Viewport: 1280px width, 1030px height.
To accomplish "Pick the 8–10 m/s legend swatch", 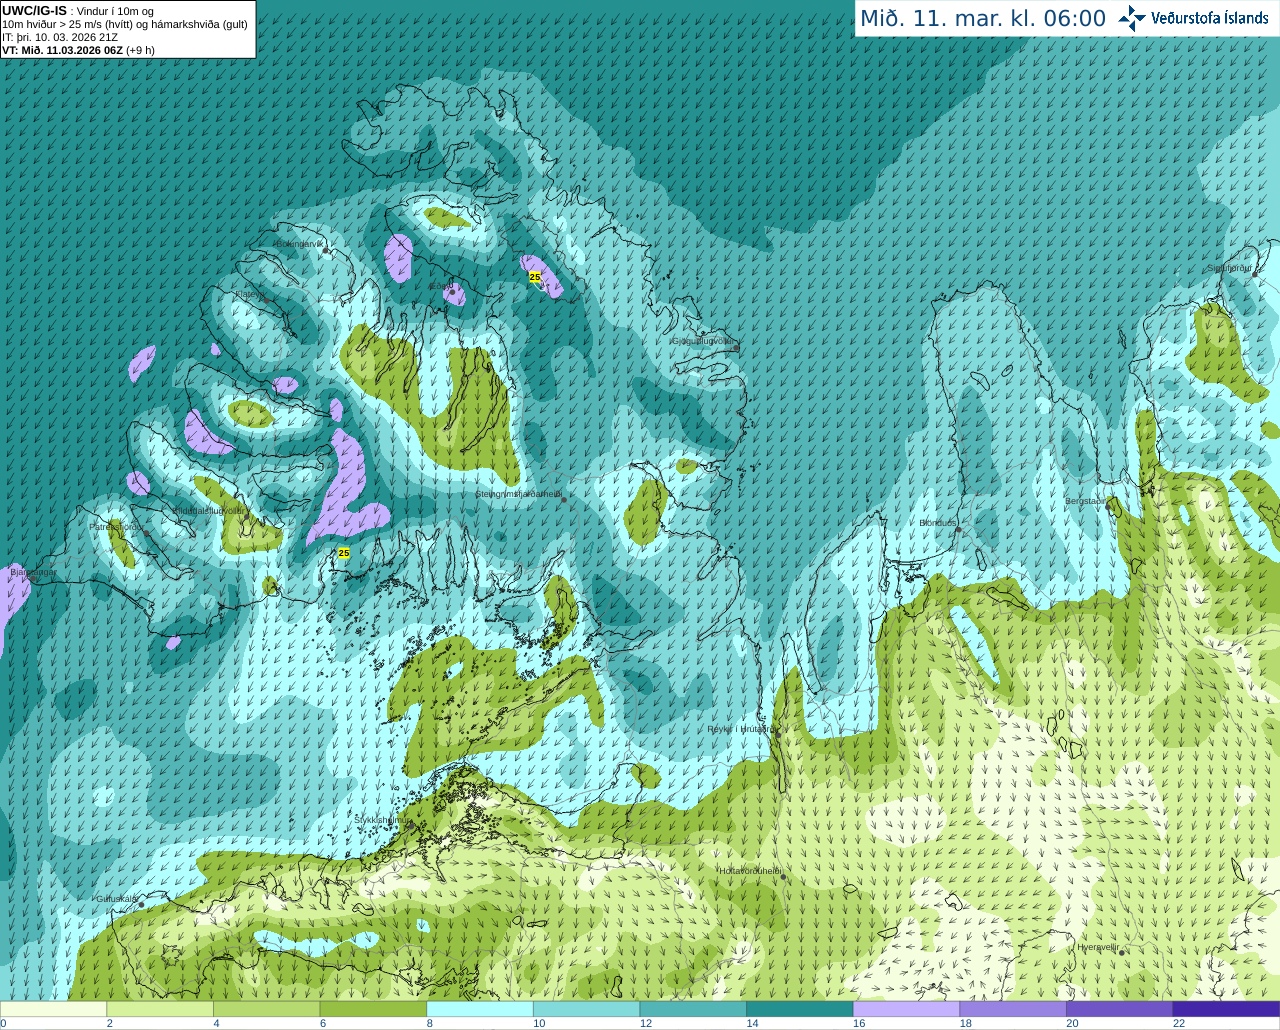I will click(x=480, y=1009).
